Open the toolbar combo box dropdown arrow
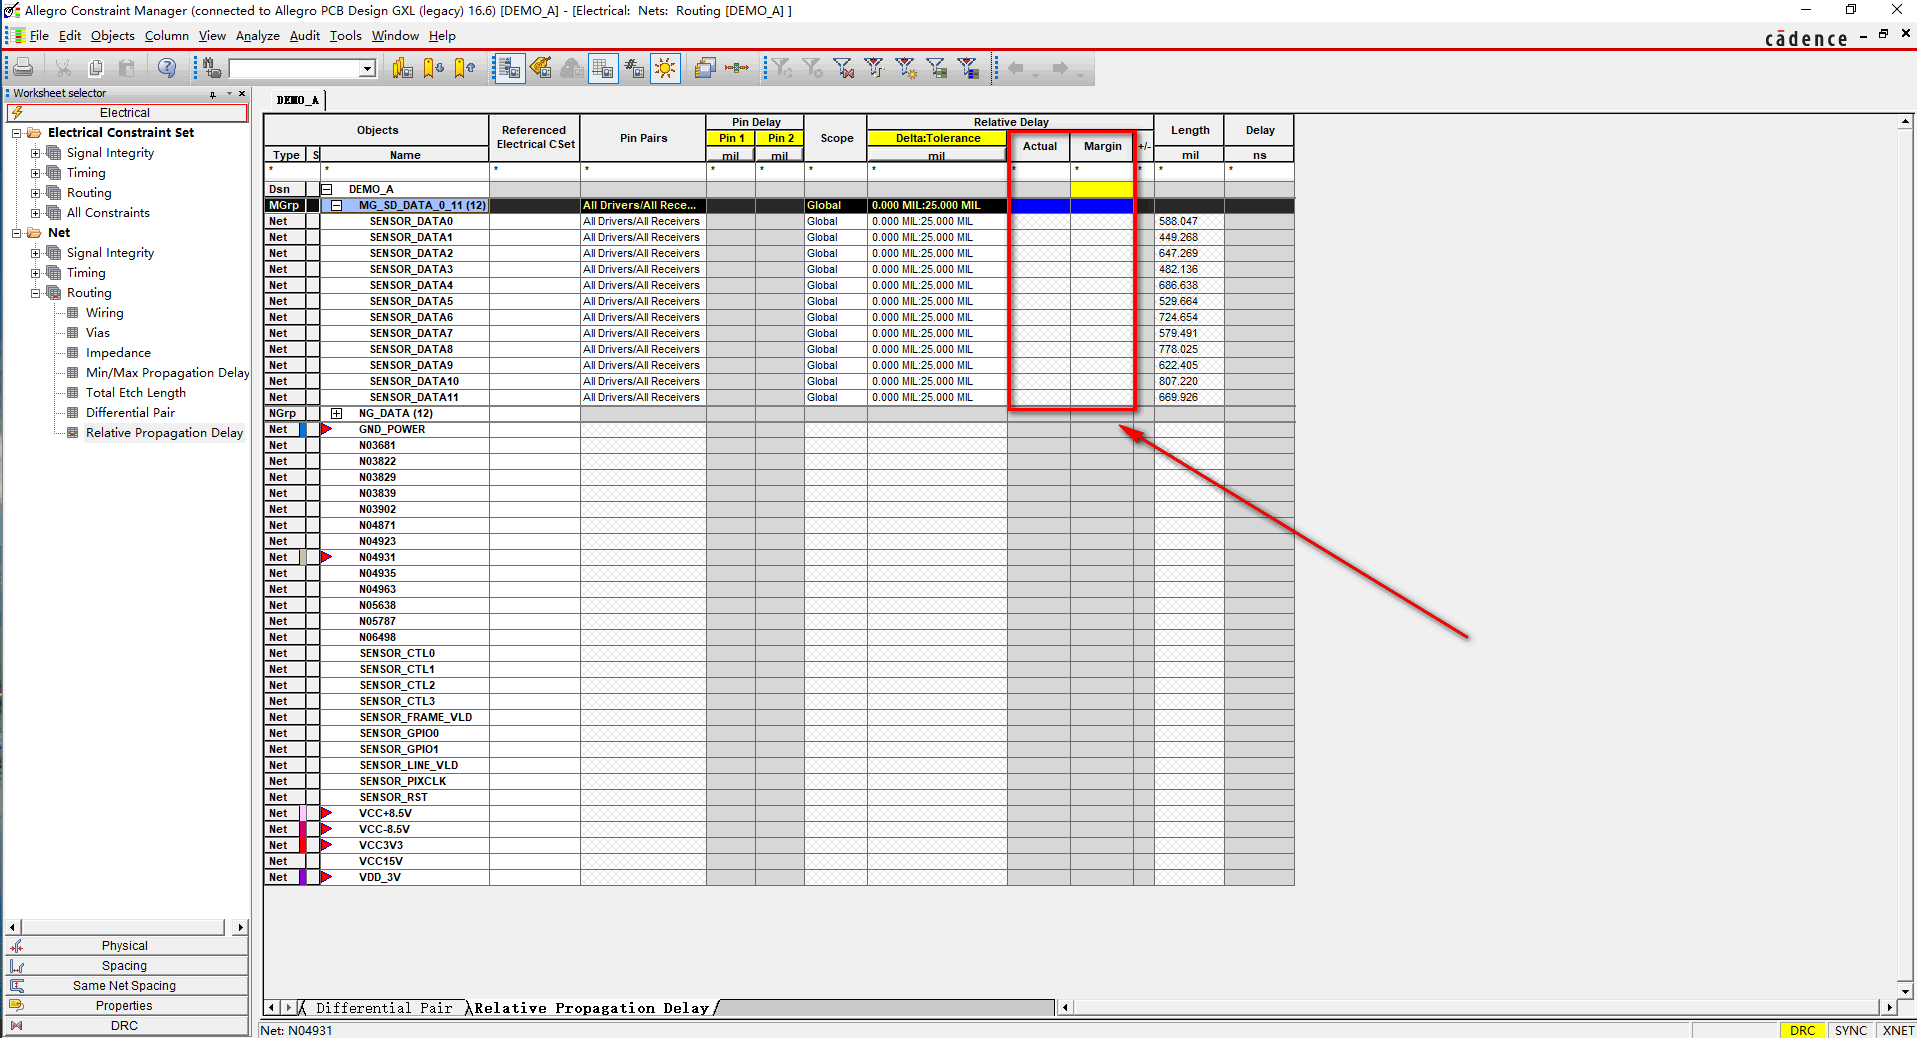 pos(368,69)
